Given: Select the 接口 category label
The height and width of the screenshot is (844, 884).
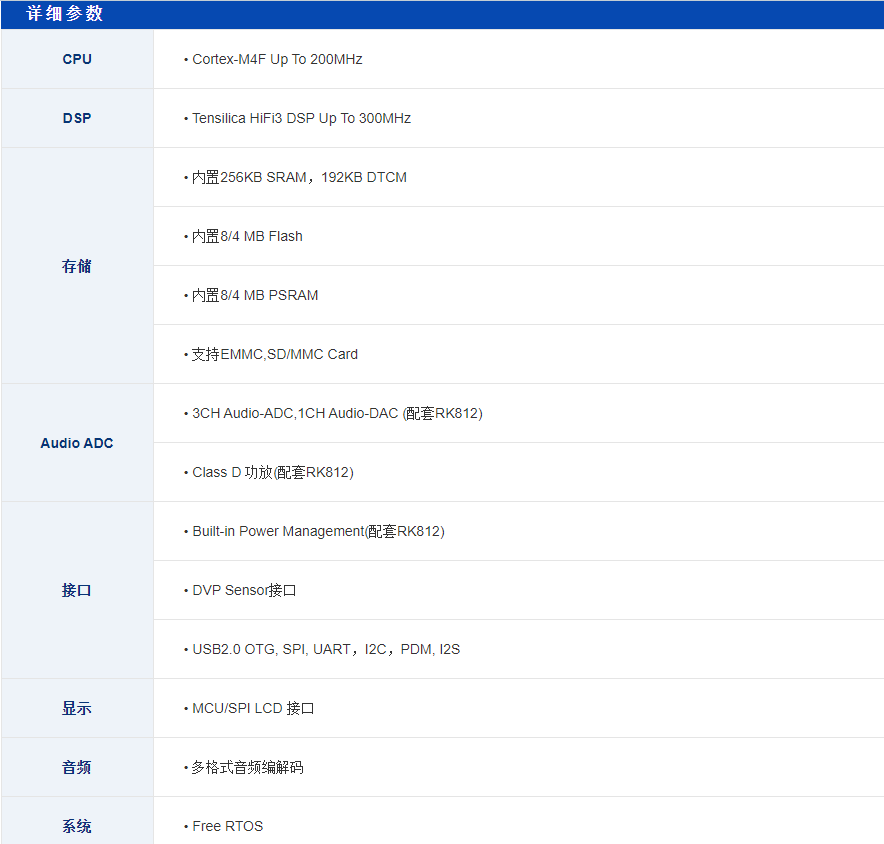Looking at the screenshot, I should [x=77, y=590].
